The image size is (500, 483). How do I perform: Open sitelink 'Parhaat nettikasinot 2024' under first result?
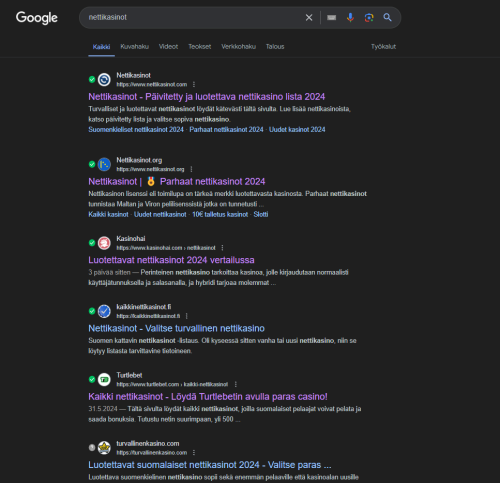click(226, 130)
